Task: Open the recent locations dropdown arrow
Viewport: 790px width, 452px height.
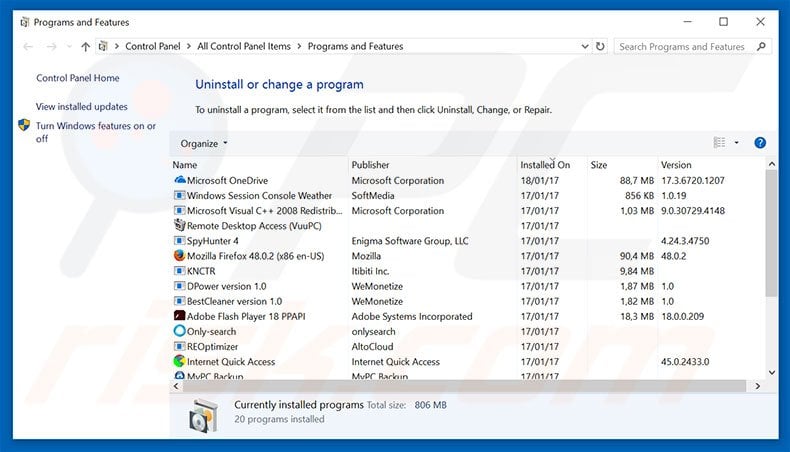Action: [x=69, y=47]
